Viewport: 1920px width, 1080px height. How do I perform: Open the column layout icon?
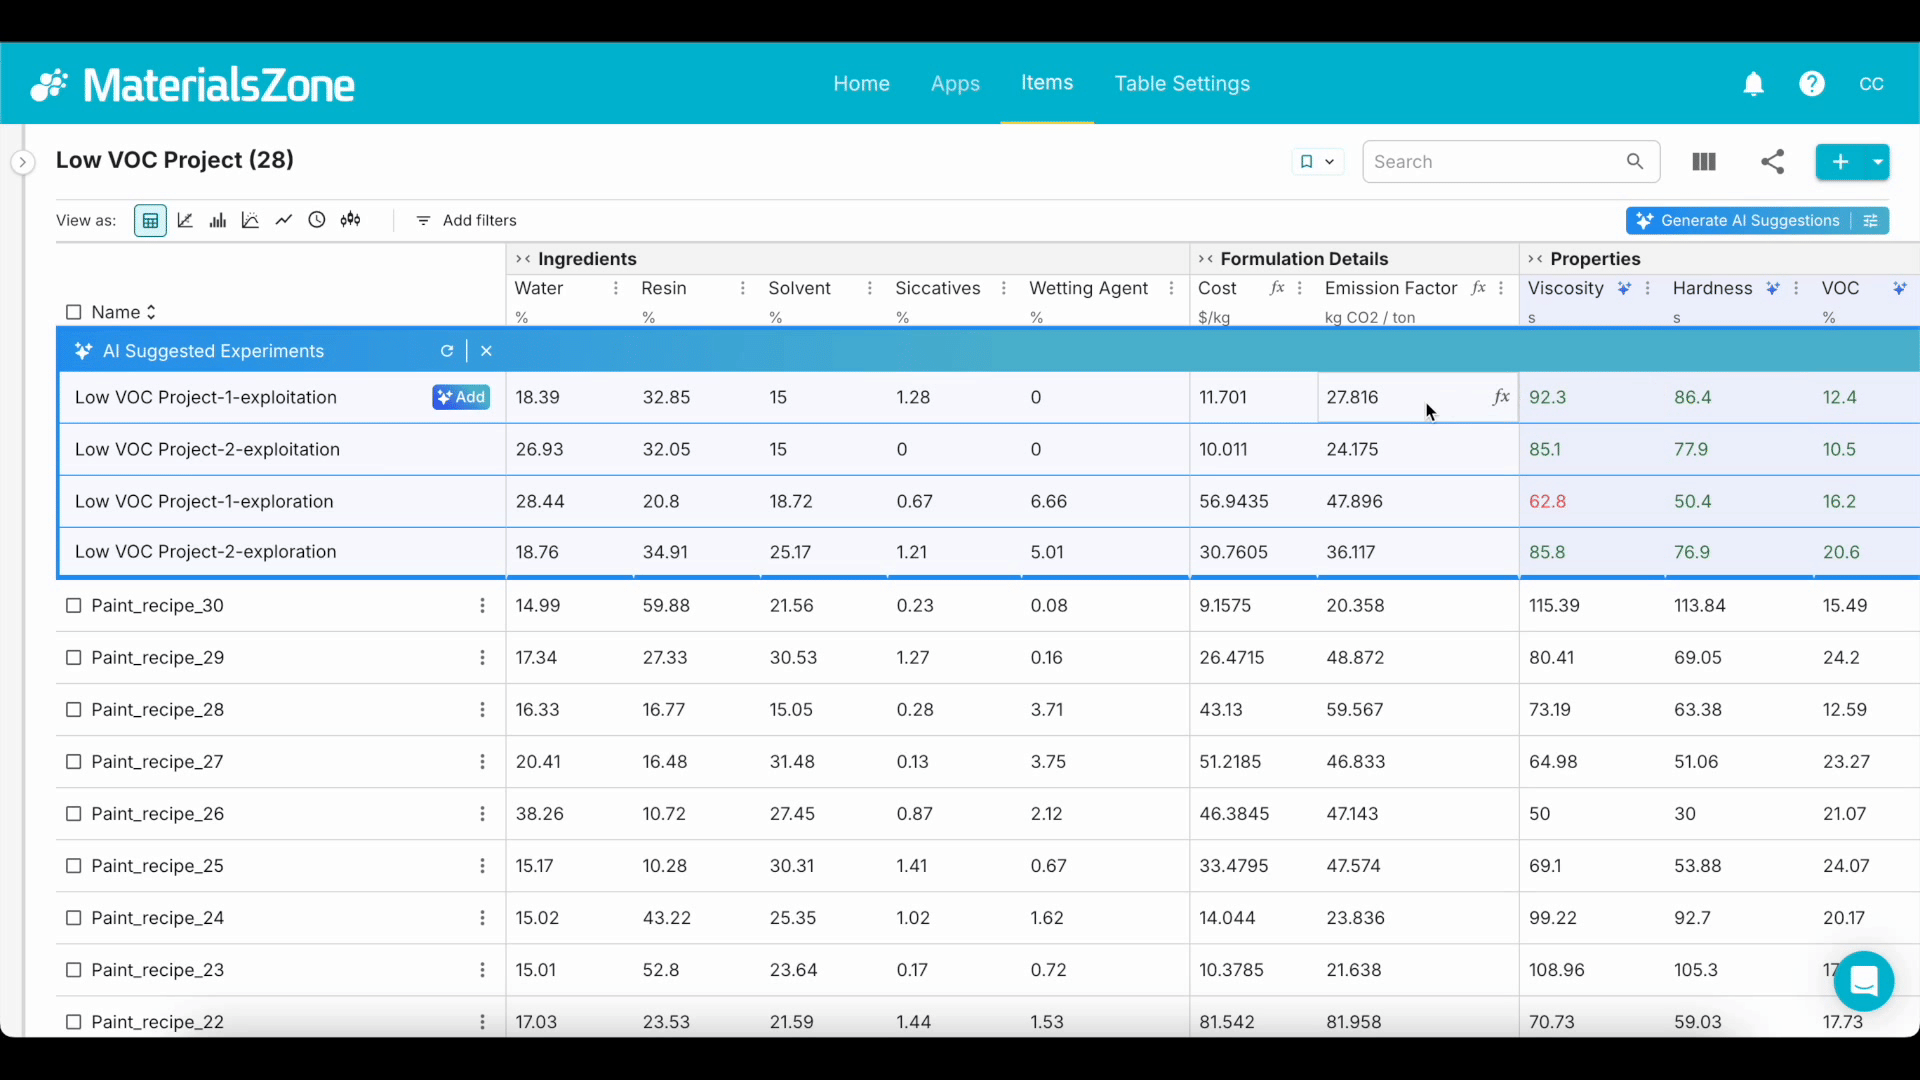click(1704, 162)
